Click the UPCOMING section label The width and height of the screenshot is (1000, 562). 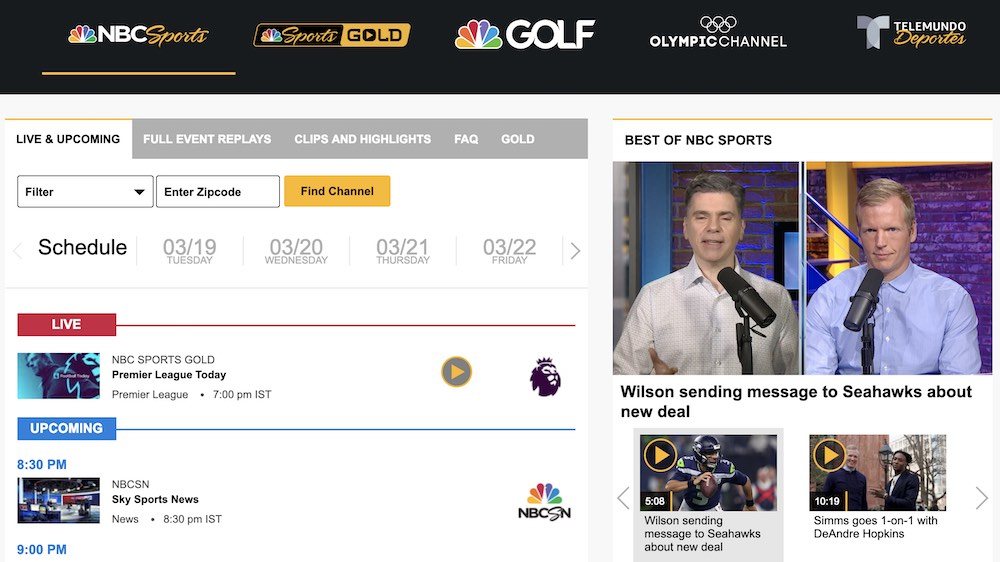(66, 428)
